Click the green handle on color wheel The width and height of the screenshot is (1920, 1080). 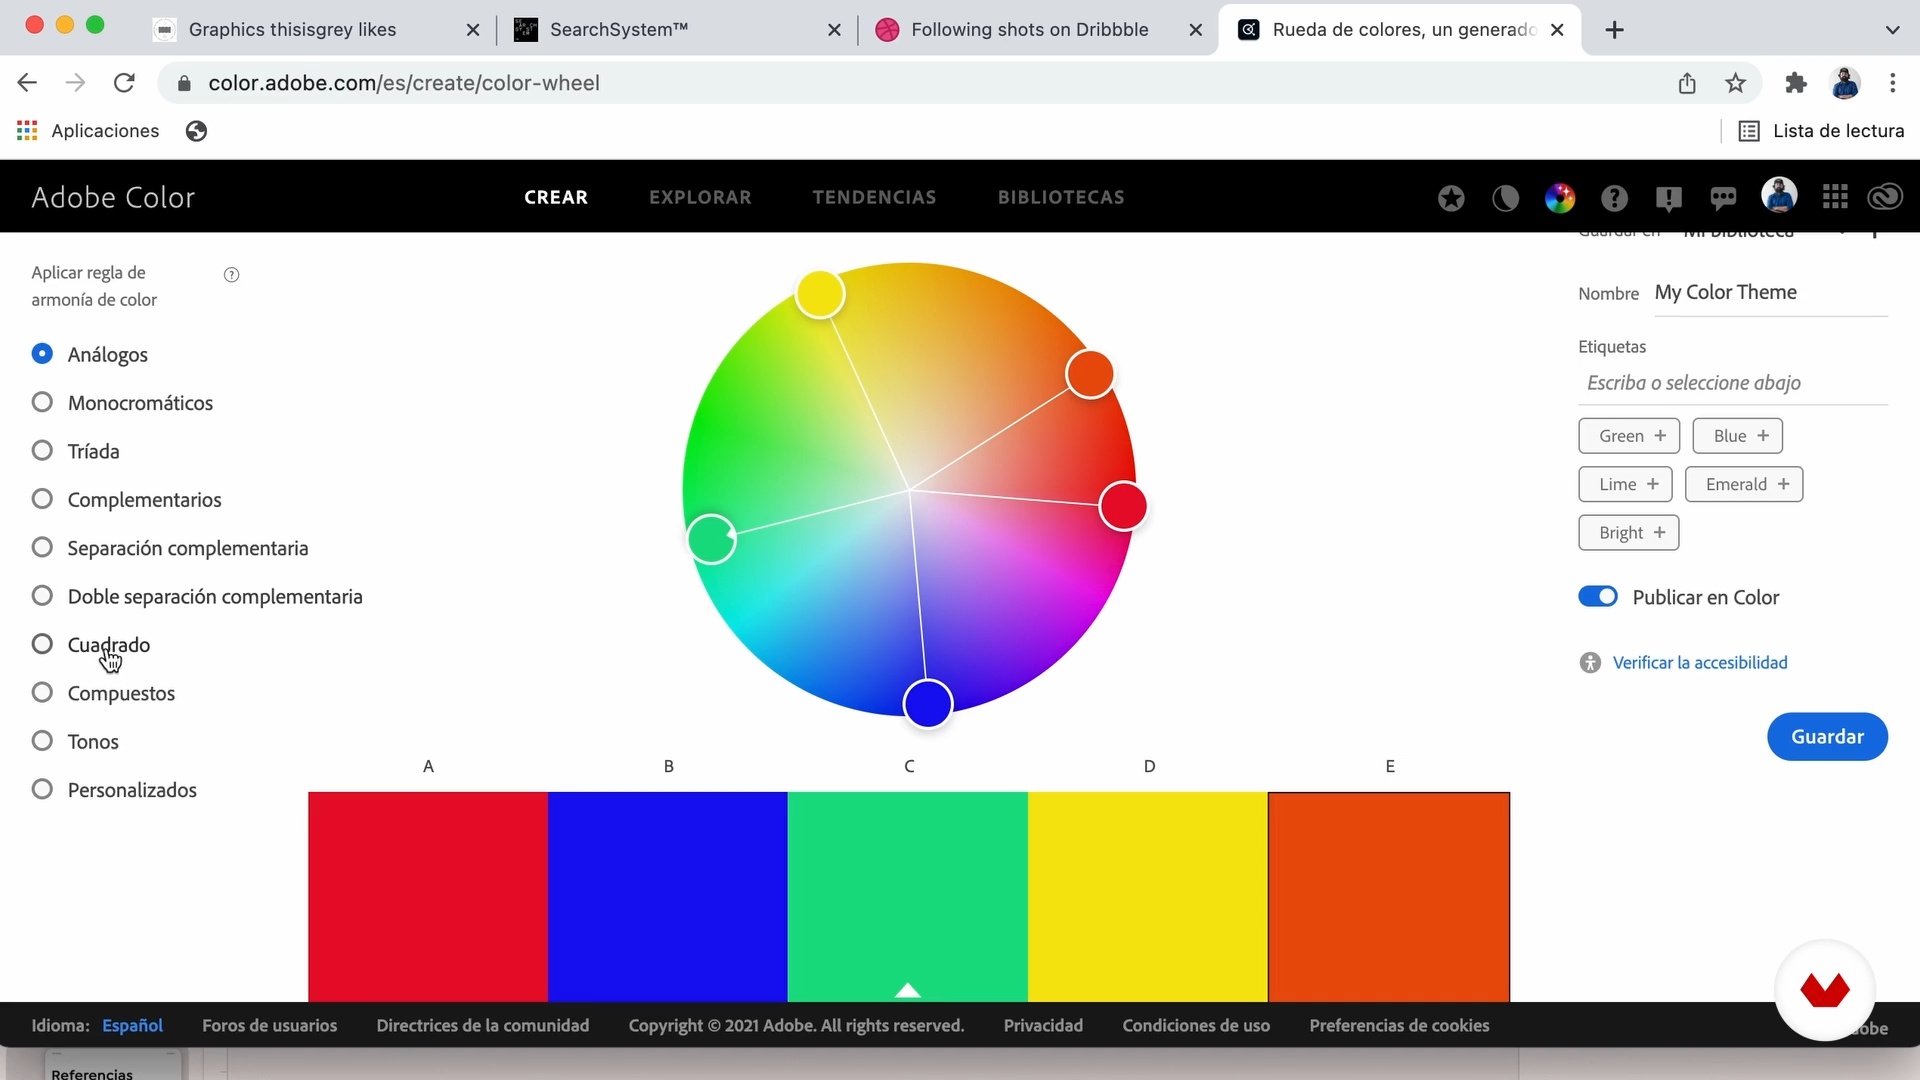pos(712,539)
